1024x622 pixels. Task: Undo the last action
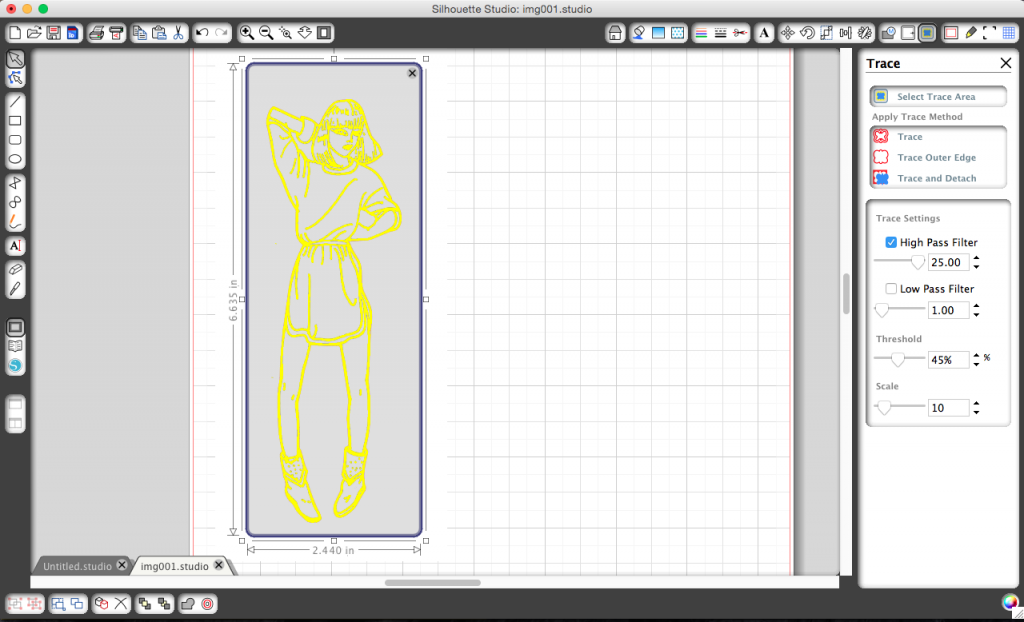(202, 33)
